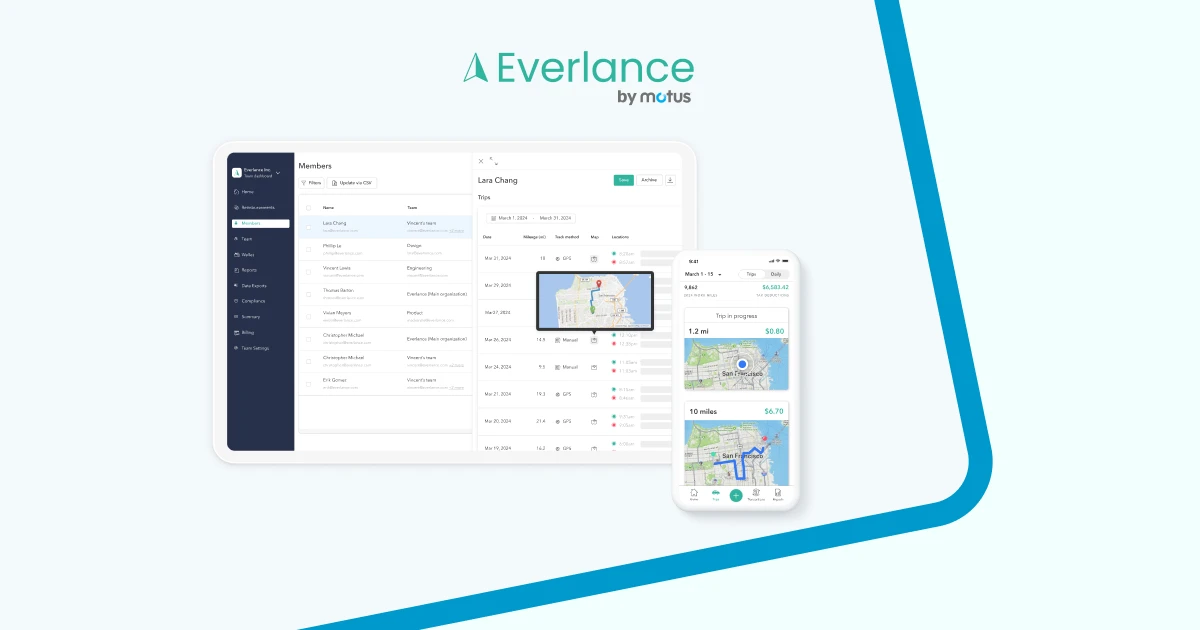Click the map icon for Mar 20 trip

click(594, 421)
